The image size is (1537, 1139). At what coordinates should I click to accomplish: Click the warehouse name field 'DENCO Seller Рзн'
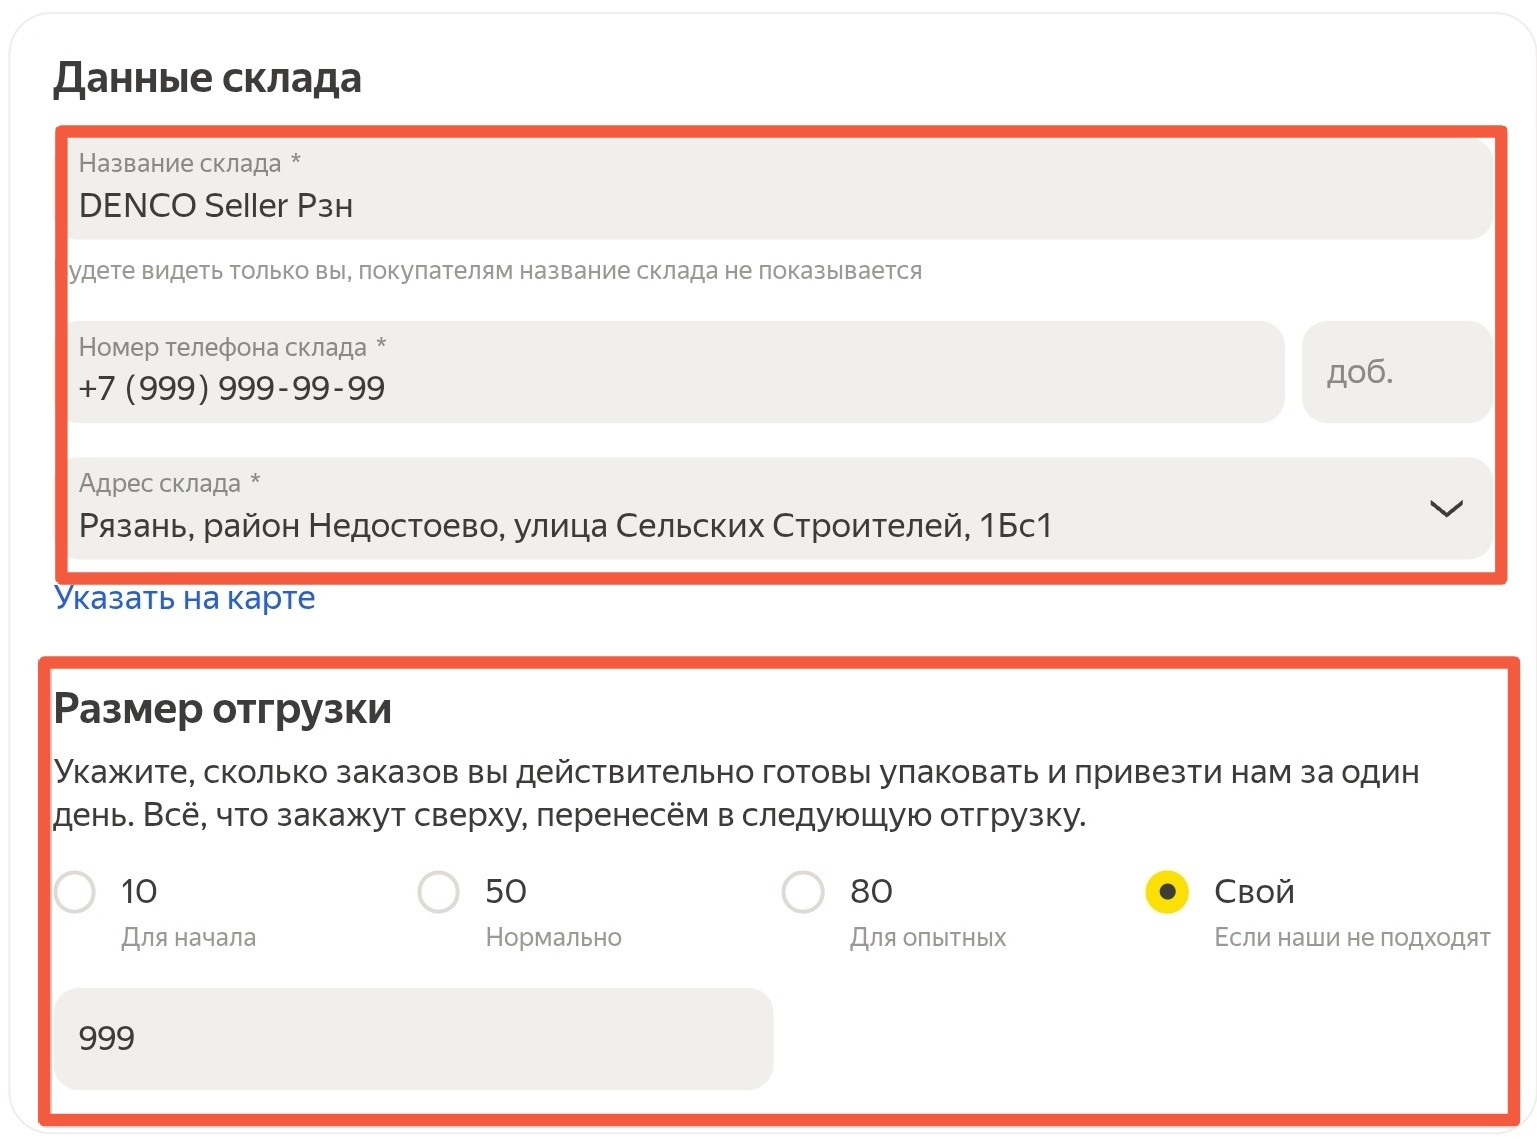click(700, 190)
